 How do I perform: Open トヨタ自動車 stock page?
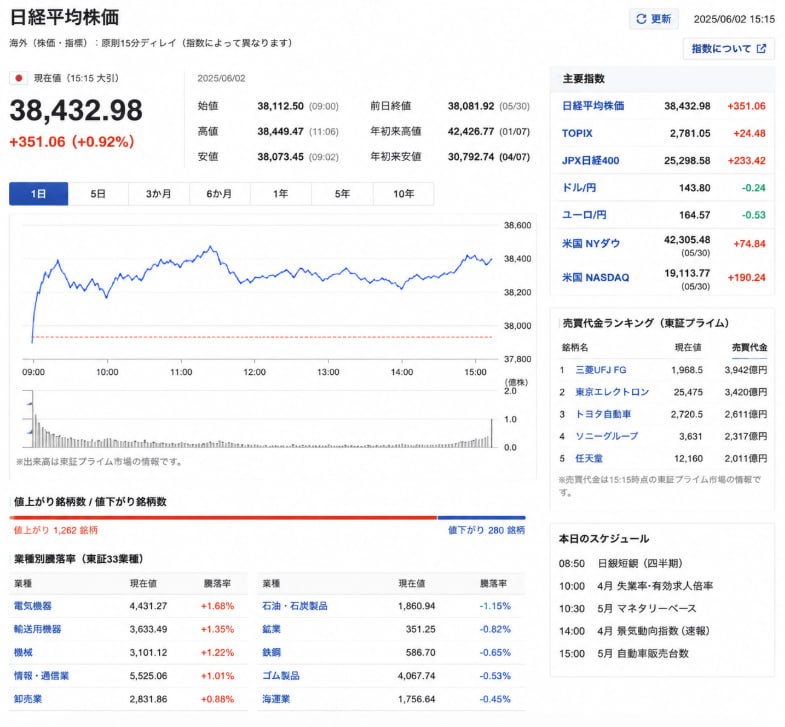point(603,414)
